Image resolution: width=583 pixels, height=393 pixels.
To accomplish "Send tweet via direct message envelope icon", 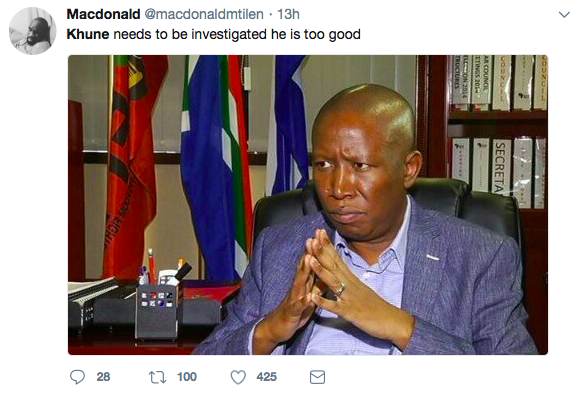I will point(317,377).
